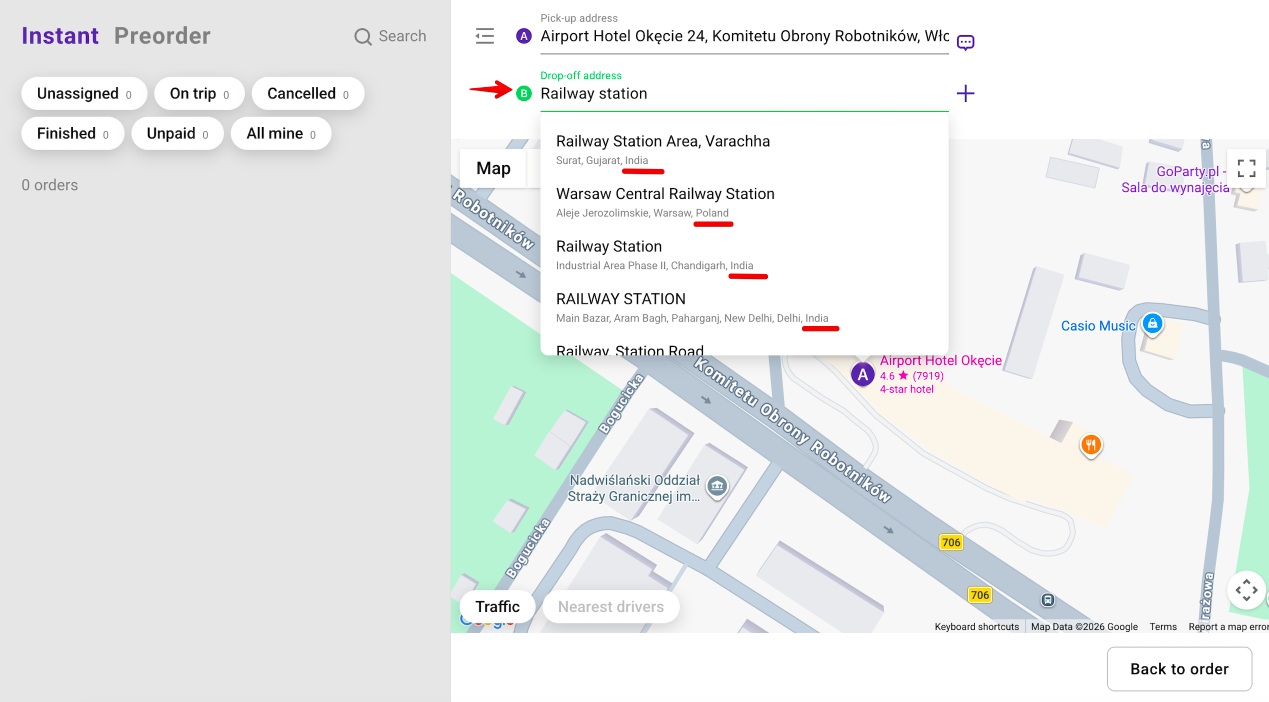1269x702 pixels.
Task: Click the Drop-off address input field
Action: click(740, 93)
